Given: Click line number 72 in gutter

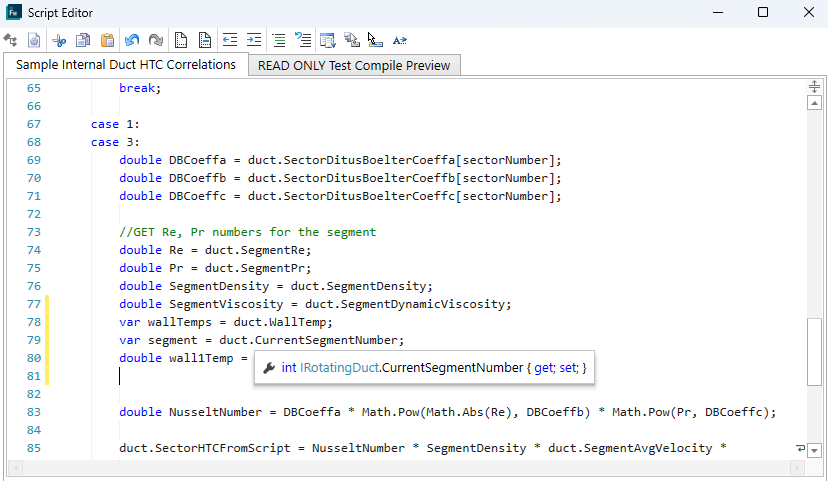Looking at the screenshot, I should (34, 214).
